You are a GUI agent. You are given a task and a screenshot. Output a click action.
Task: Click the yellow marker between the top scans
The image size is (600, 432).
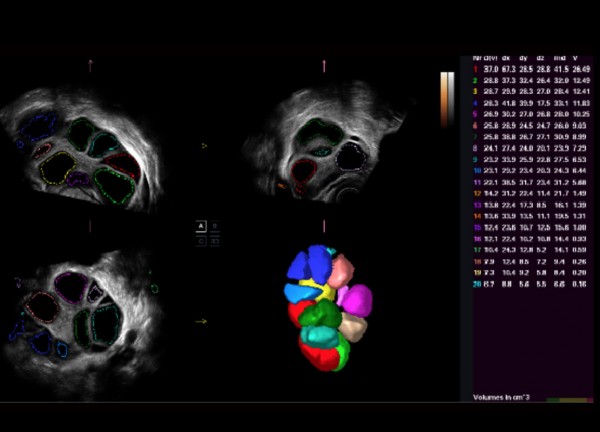coord(204,146)
